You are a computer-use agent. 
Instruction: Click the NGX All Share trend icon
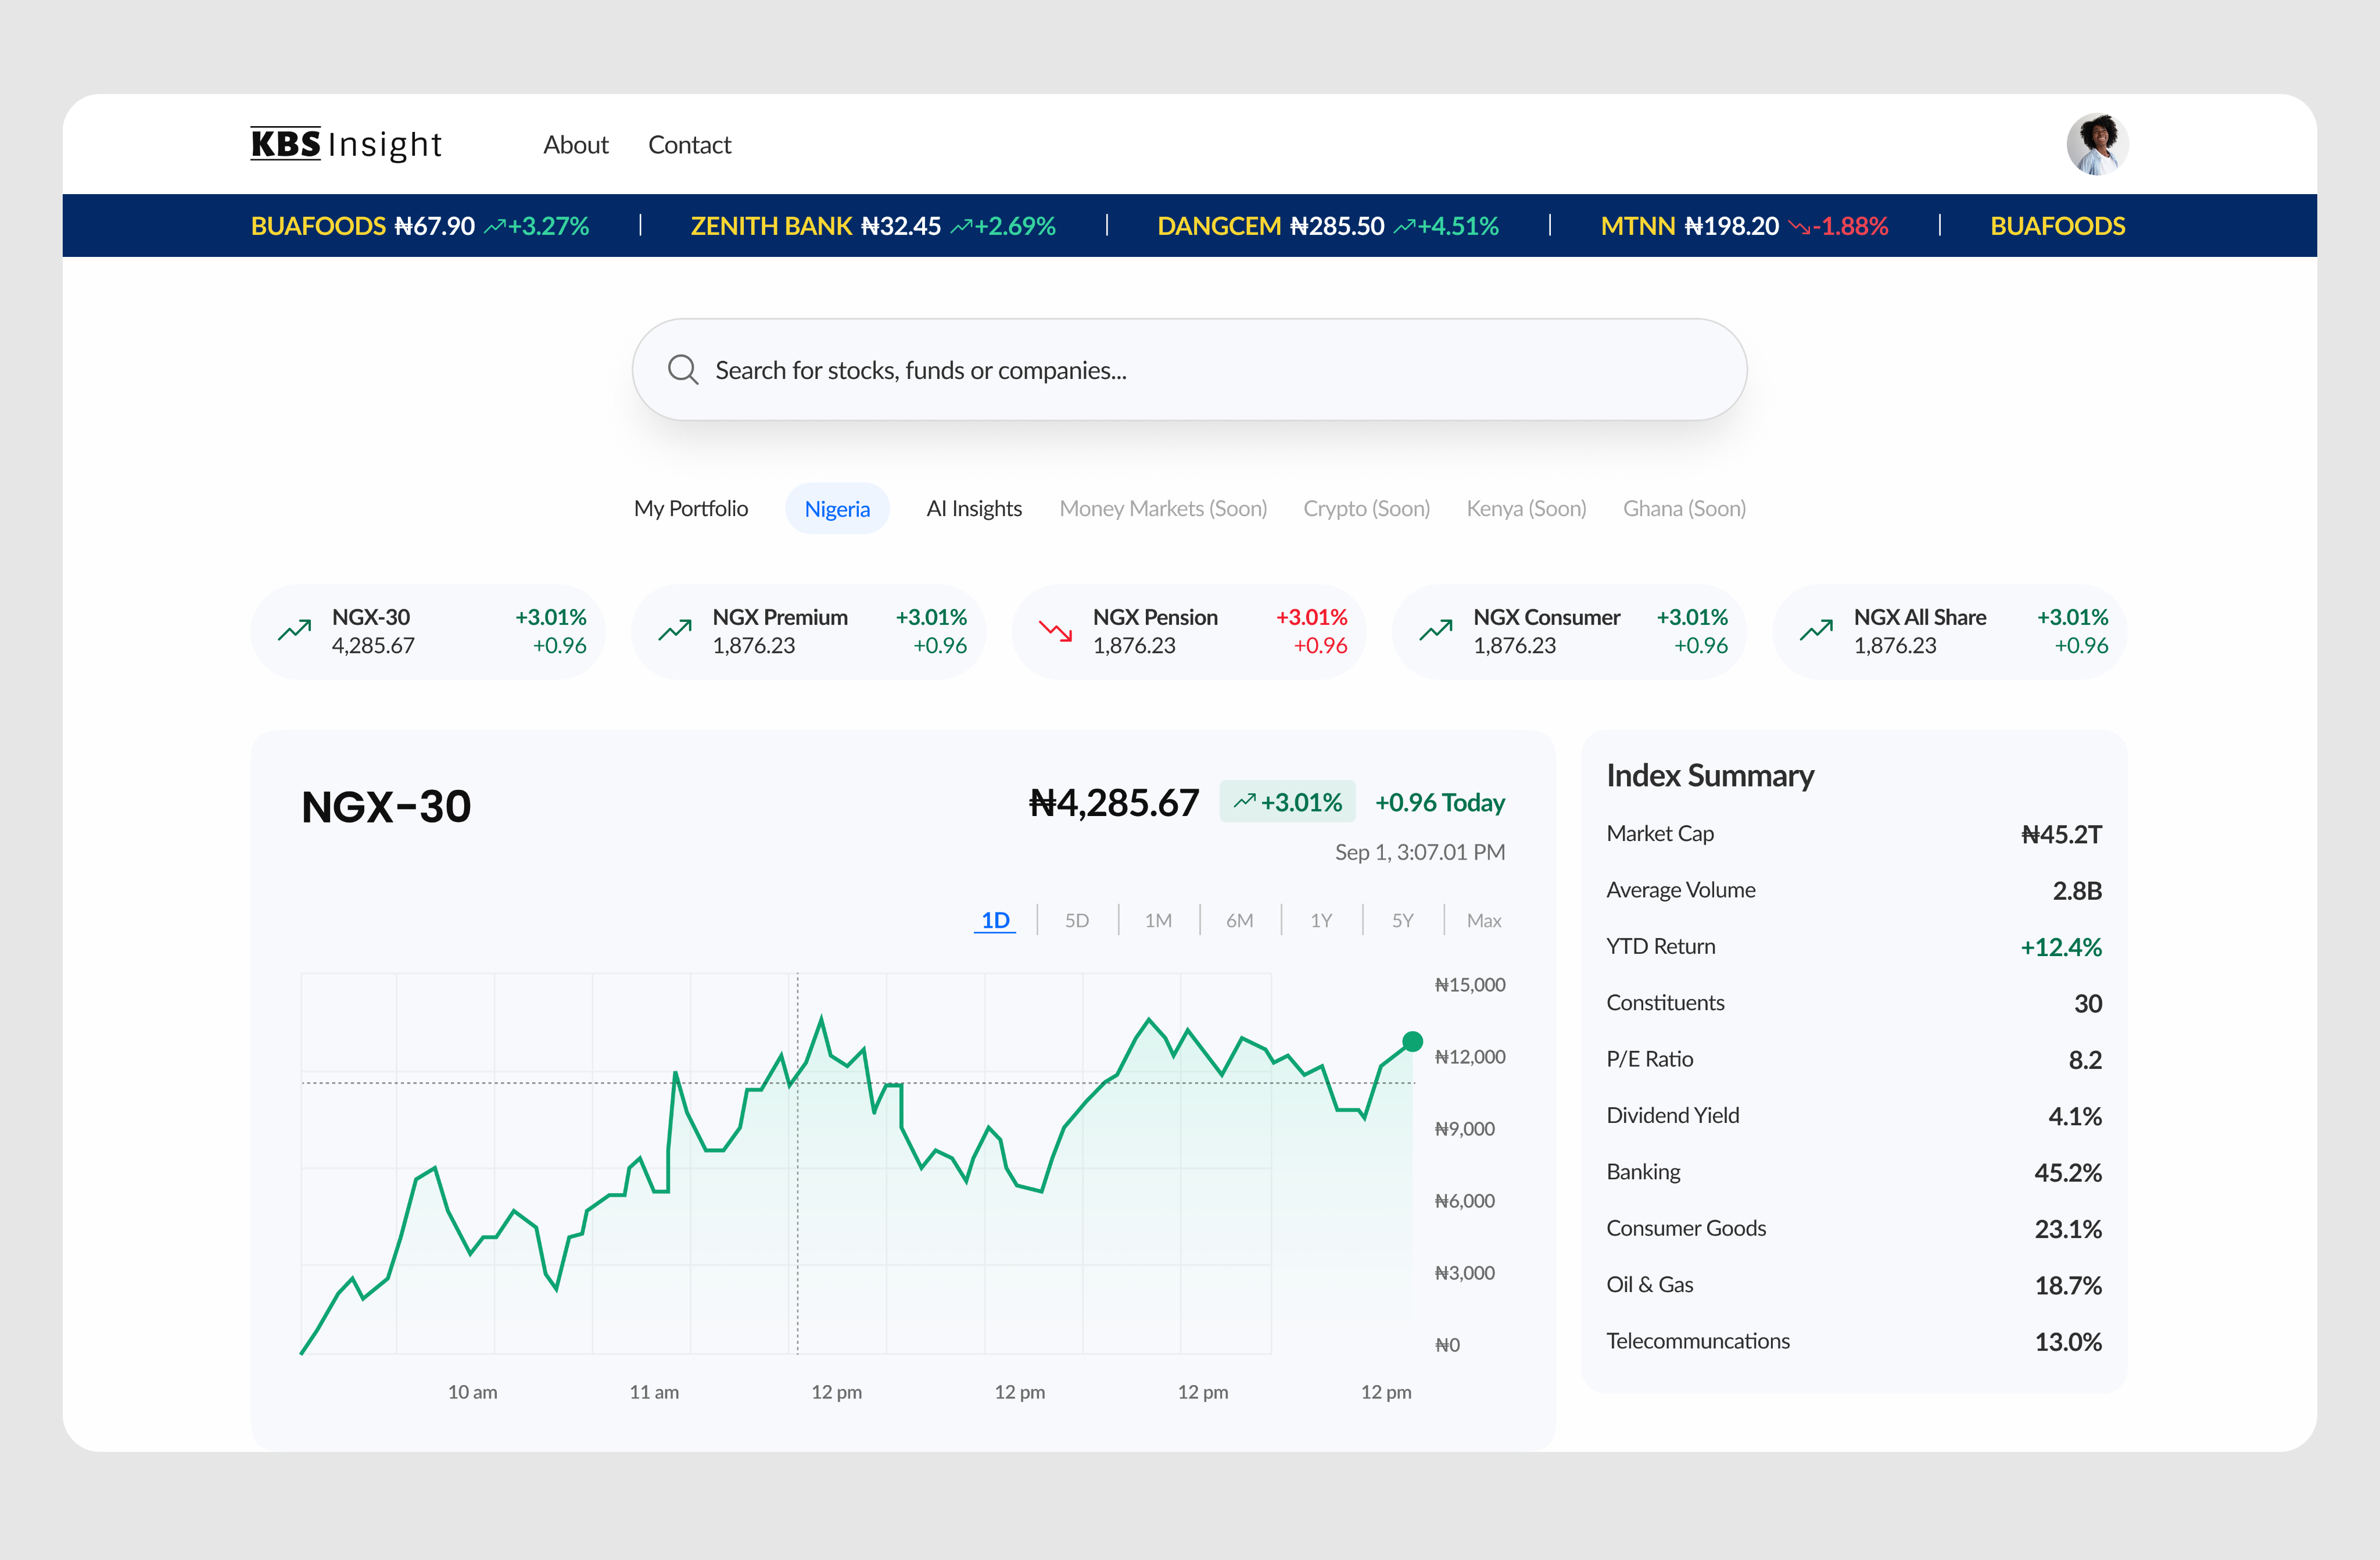tap(1816, 631)
